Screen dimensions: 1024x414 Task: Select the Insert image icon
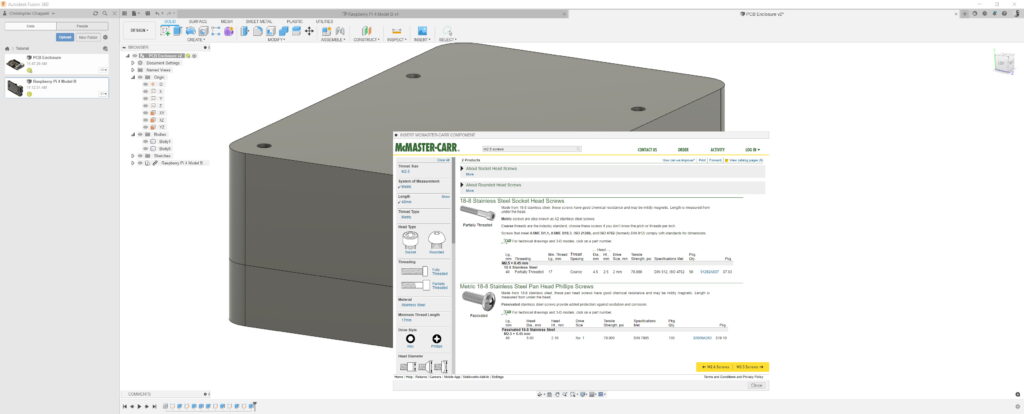pyautogui.click(x=422, y=31)
